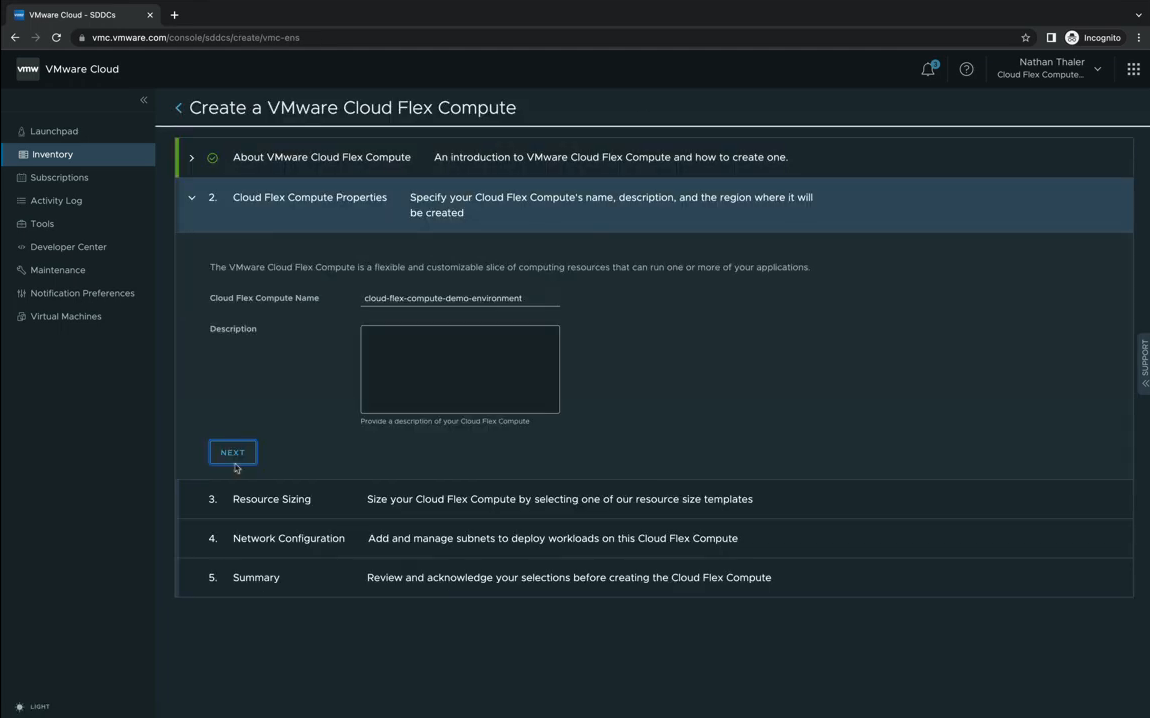Click the browser back arrow
The height and width of the screenshot is (718, 1150).
pos(15,37)
